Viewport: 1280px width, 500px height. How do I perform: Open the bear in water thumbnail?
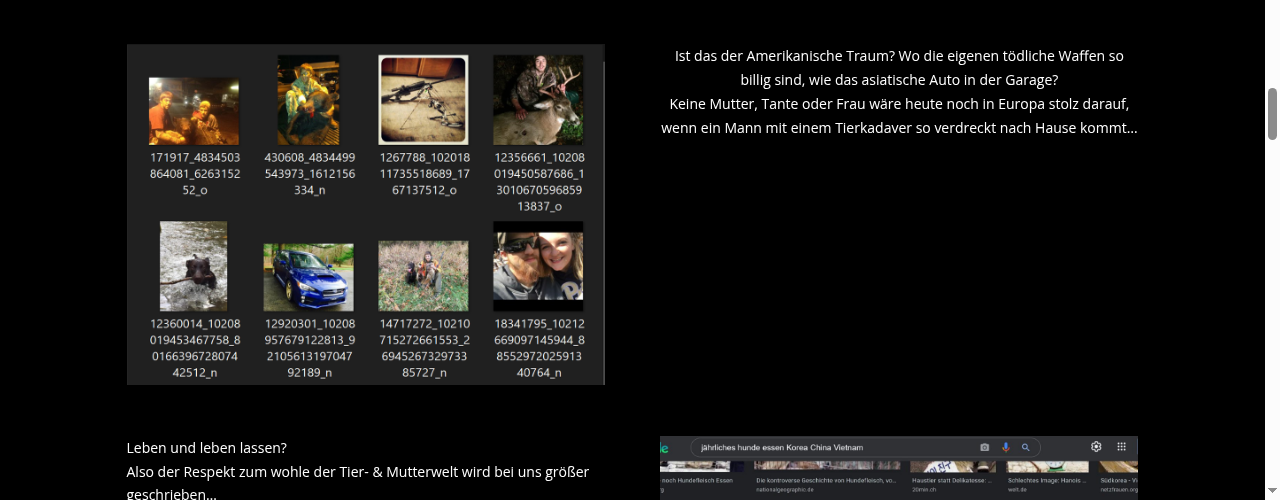[194, 266]
